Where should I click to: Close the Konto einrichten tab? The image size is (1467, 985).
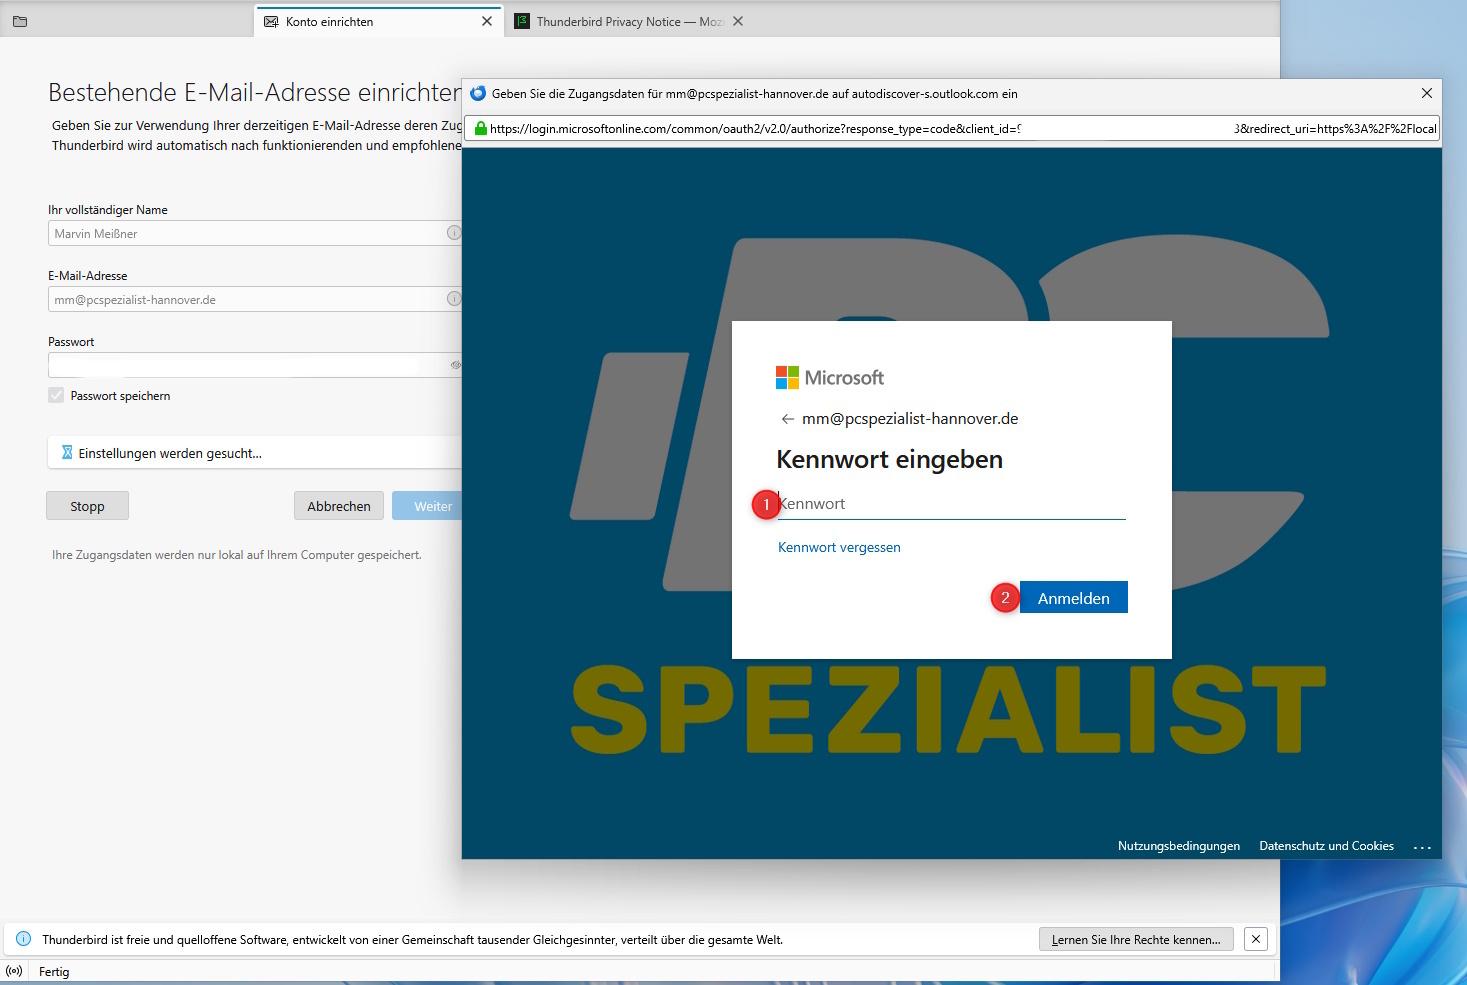click(487, 21)
